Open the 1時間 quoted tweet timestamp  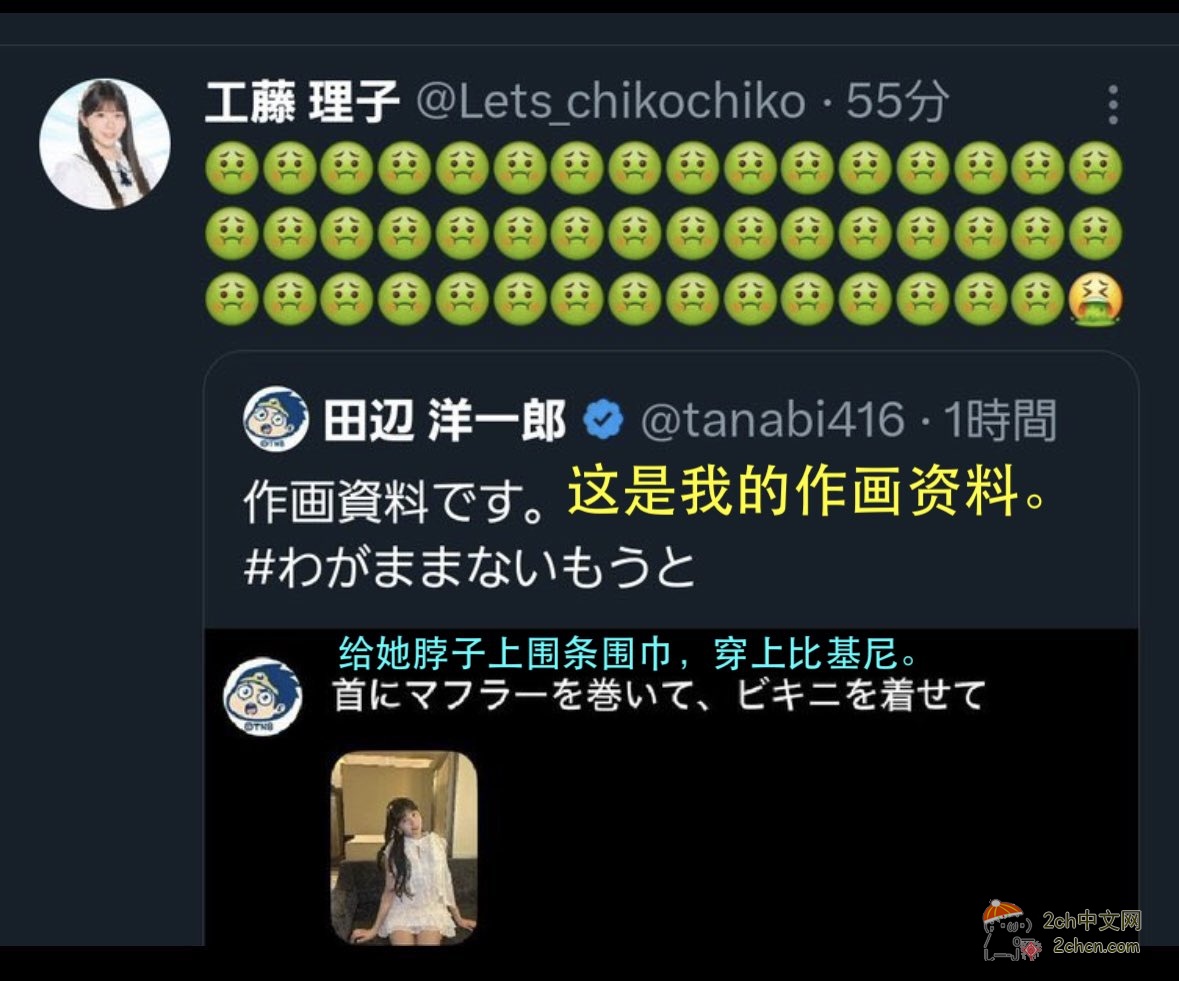[x=1000, y=419]
